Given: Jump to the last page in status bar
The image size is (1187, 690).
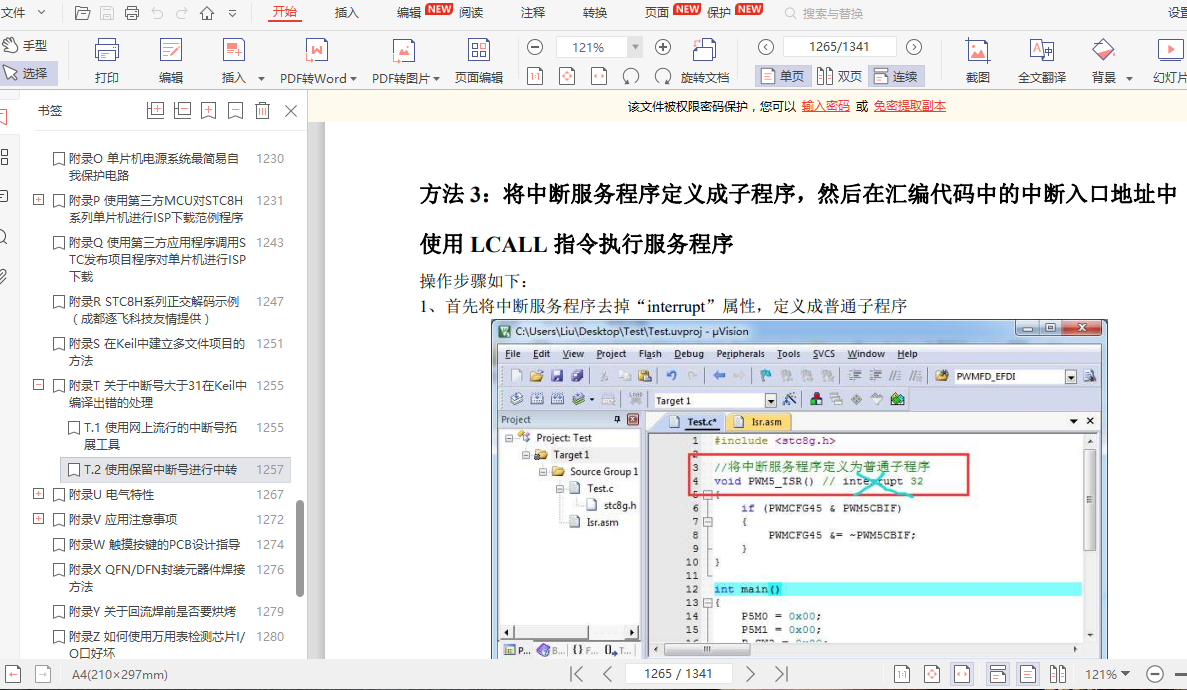Looking at the screenshot, I should tap(781, 673).
